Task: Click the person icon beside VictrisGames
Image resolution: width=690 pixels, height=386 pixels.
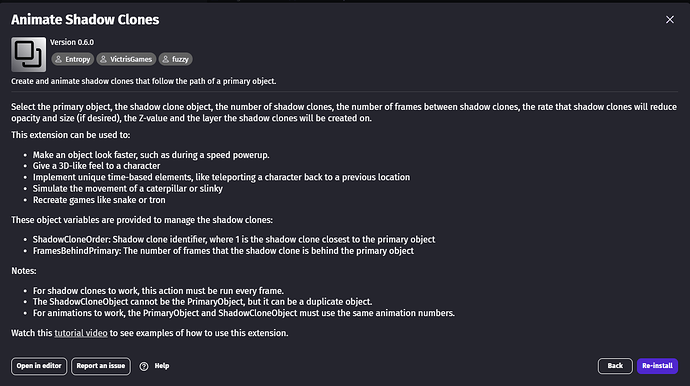Action: coord(103,59)
